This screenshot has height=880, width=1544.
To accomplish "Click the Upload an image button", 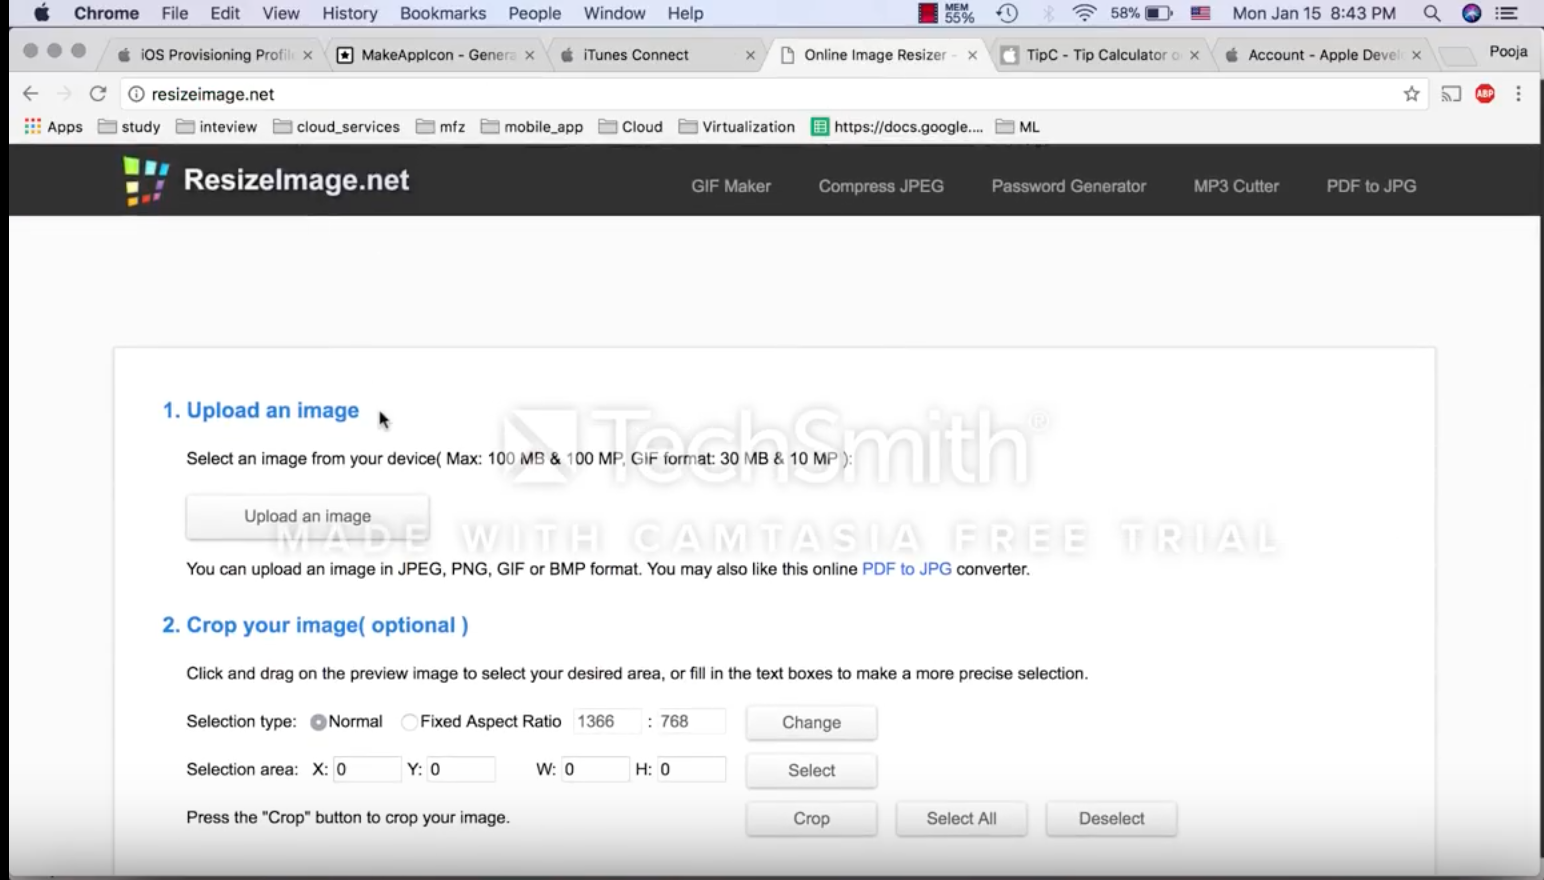I will tap(308, 517).
